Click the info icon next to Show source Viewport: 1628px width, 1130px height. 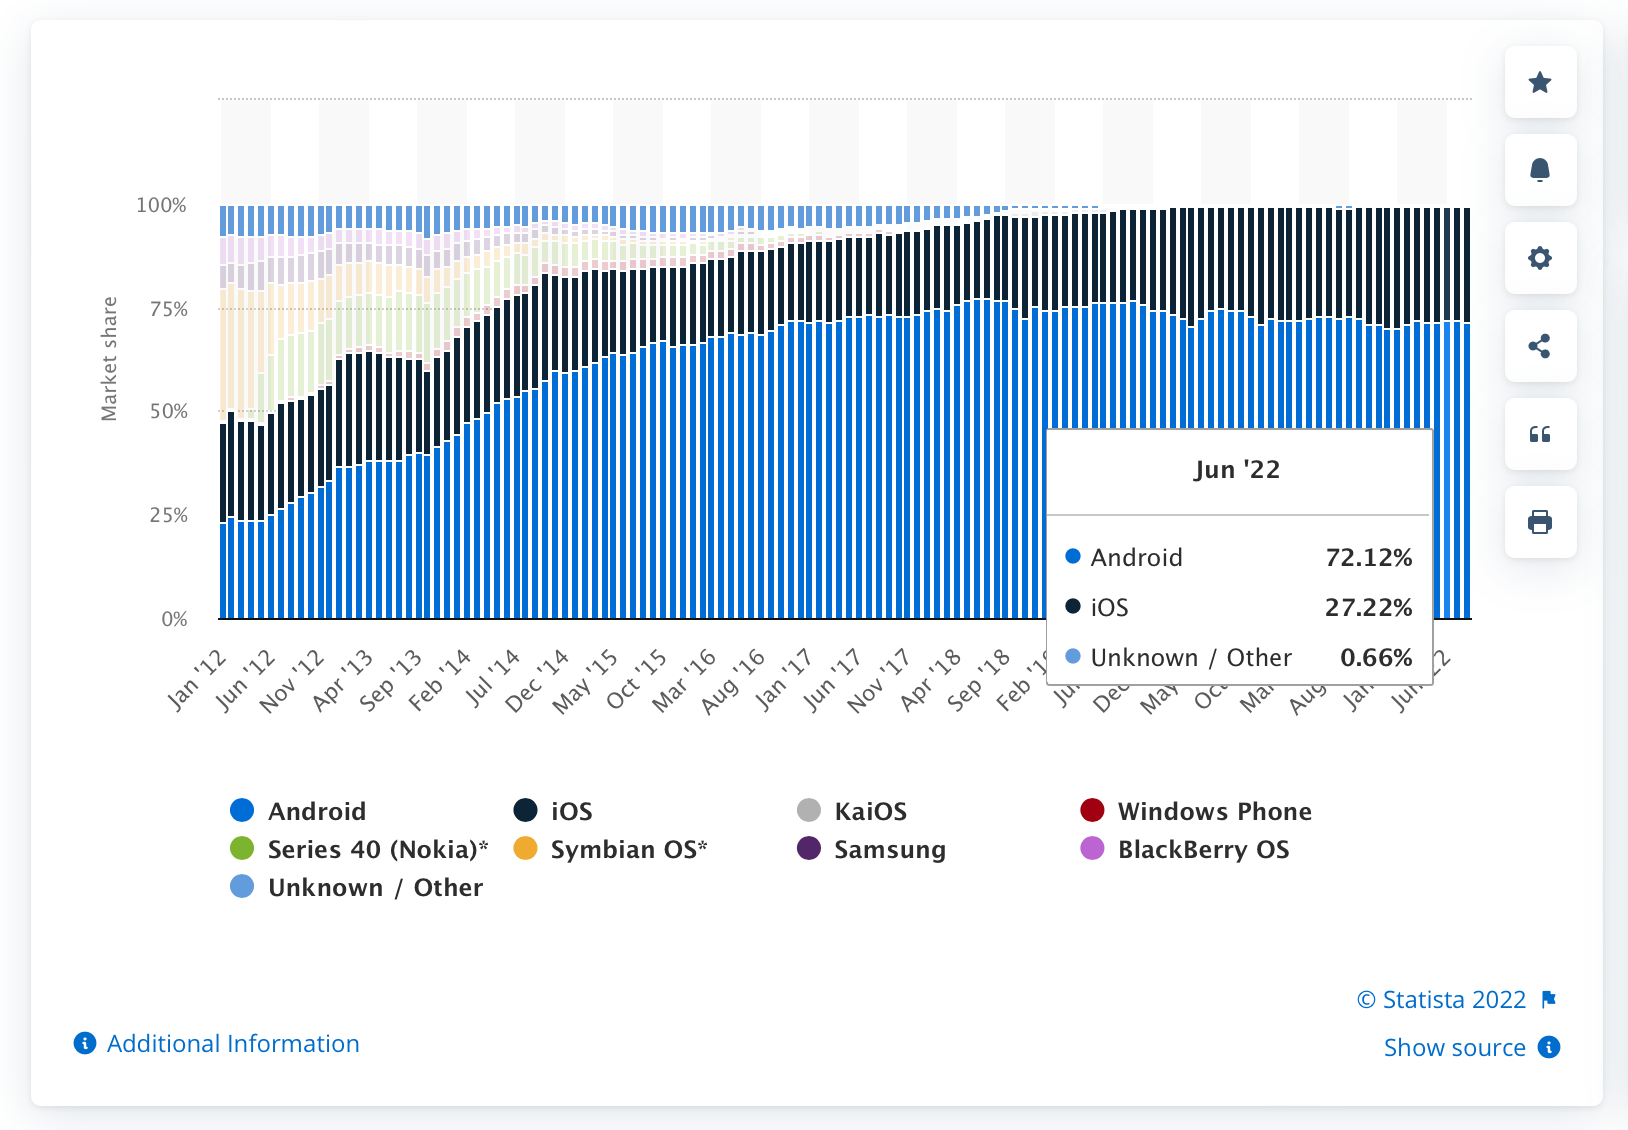[x=1549, y=1047]
